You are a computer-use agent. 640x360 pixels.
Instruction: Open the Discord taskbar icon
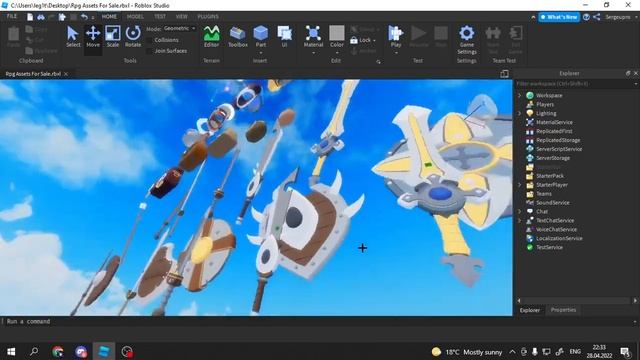tap(81, 351)
